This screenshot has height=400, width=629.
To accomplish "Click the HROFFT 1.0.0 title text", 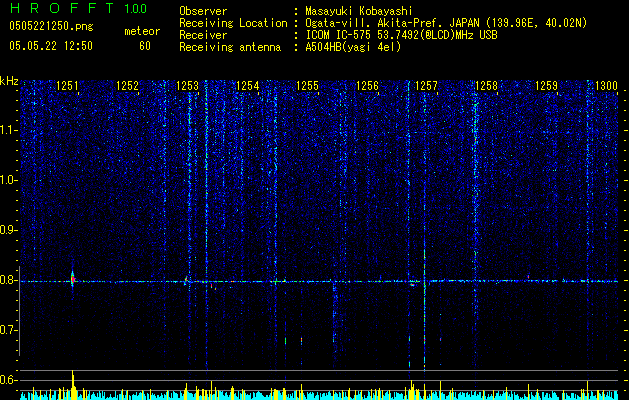I will click(78, 8).
